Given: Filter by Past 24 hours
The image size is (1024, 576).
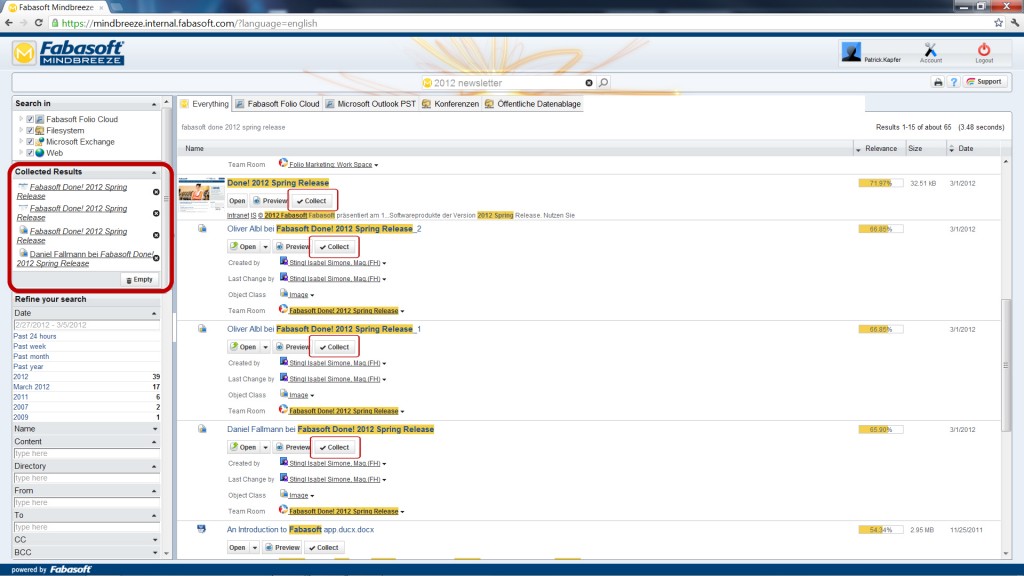Looking at the screenshot, I should [x=35, y=336].
